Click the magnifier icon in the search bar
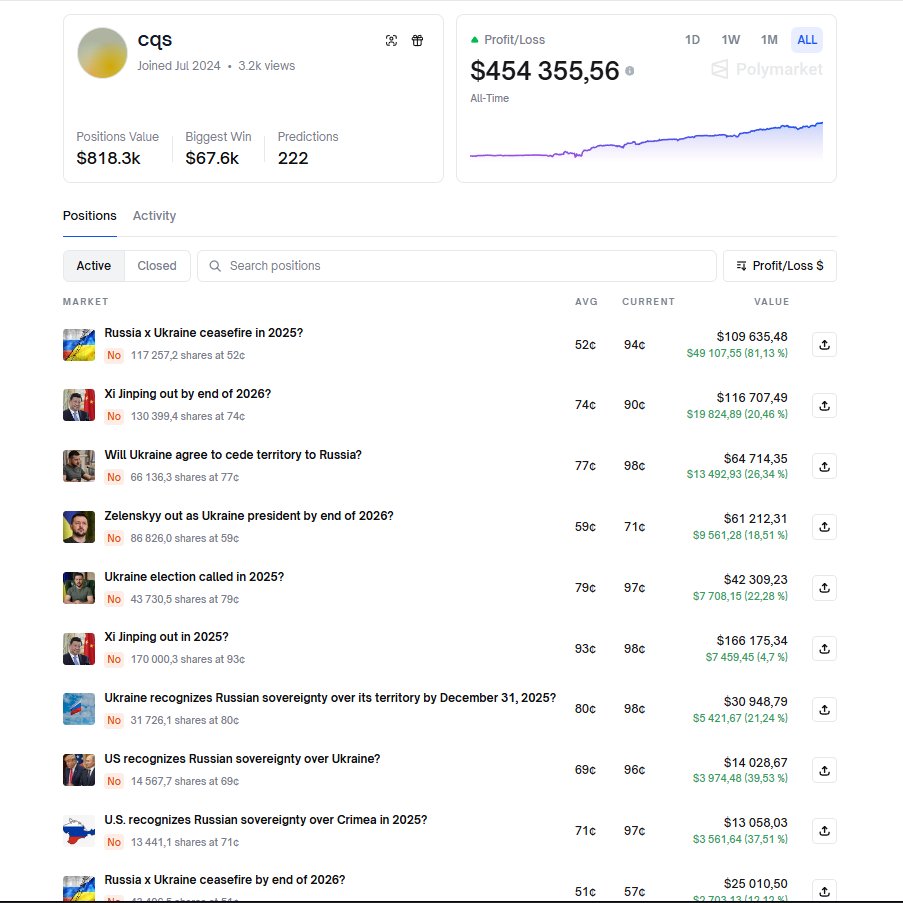 pyautogui.click(x=215, y=266)
